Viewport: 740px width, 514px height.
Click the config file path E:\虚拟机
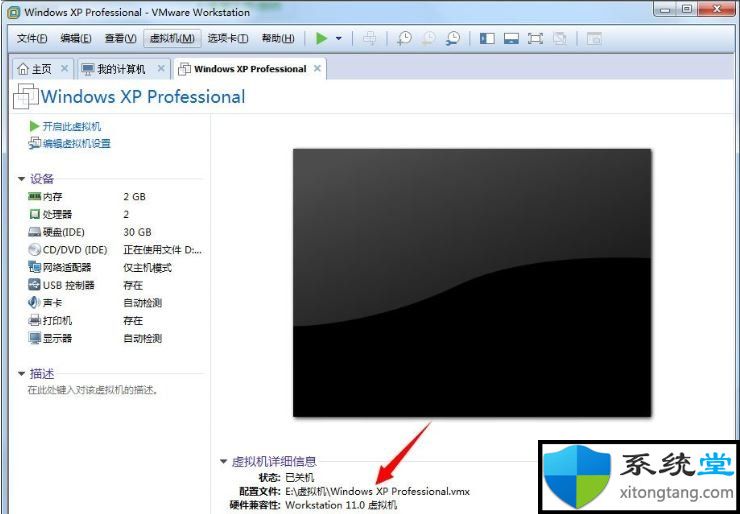click(x=378, y=491)
